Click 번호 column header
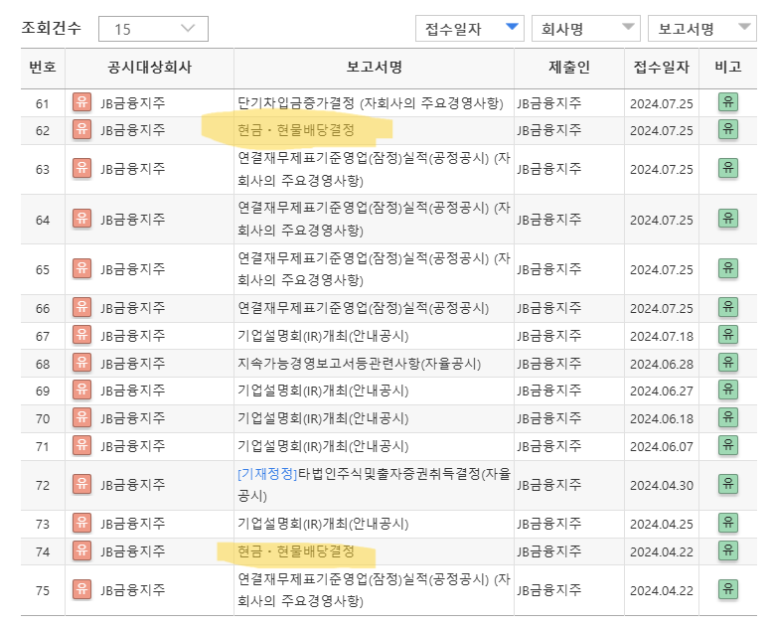Image resolution: width=773 pixels, height=626 pixels. 42,67
